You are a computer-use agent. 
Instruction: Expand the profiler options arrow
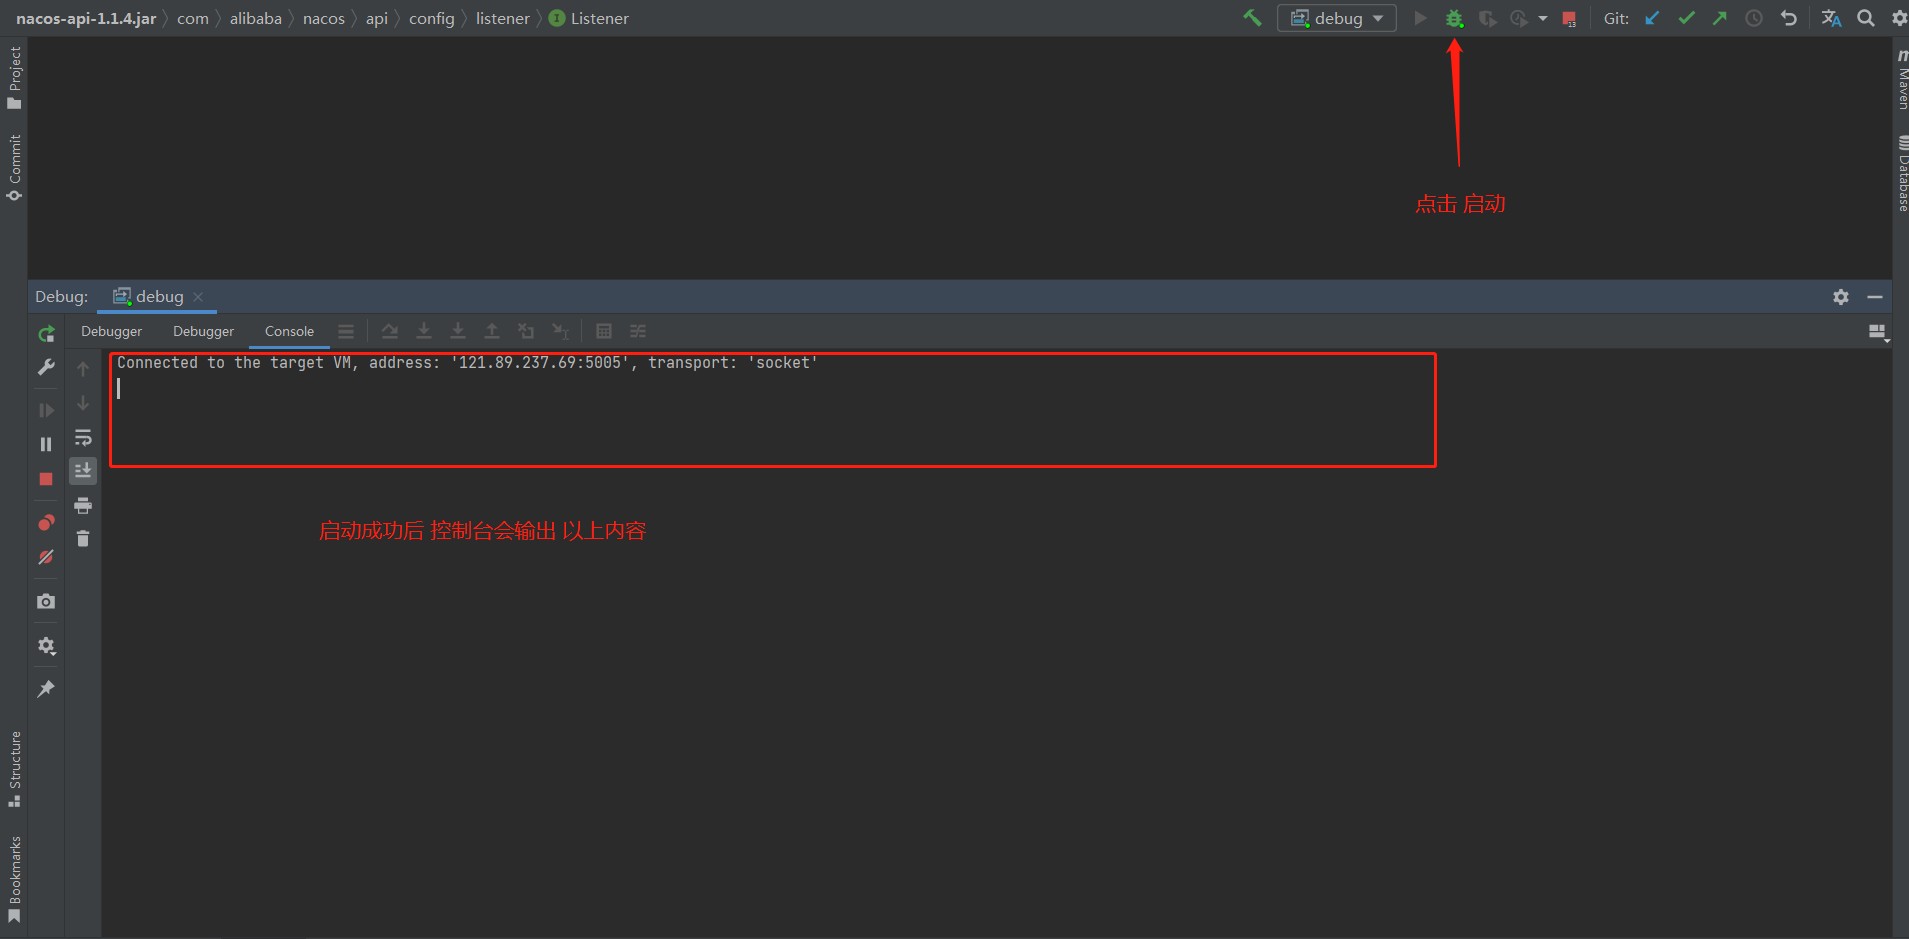tap(1543, 18)
